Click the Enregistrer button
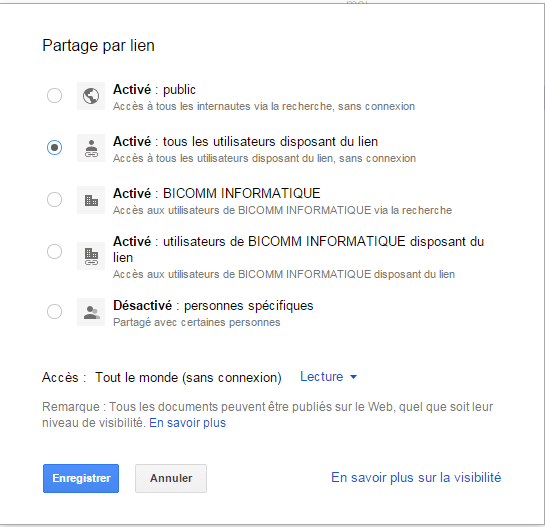This screenshot has height=527, width=545. click(81, 478)
